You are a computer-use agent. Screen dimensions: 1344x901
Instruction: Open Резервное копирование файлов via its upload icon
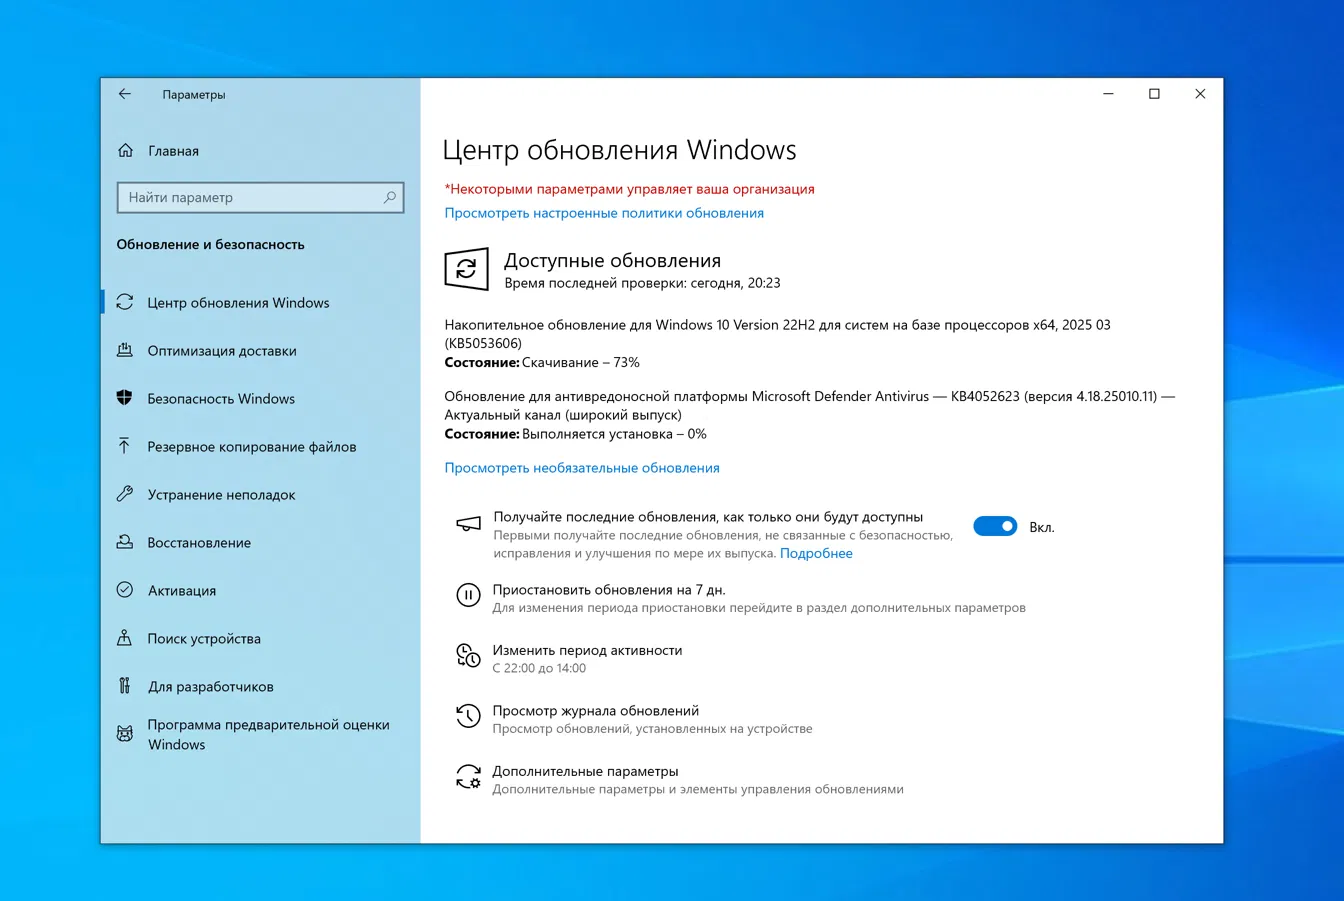[x=125, y=446]
